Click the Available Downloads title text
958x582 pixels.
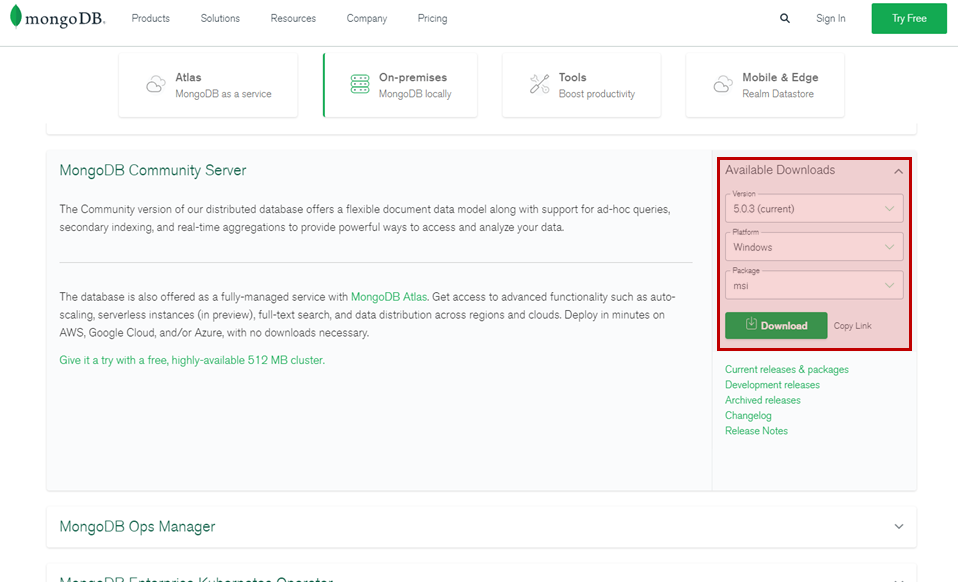pos(780,170)
